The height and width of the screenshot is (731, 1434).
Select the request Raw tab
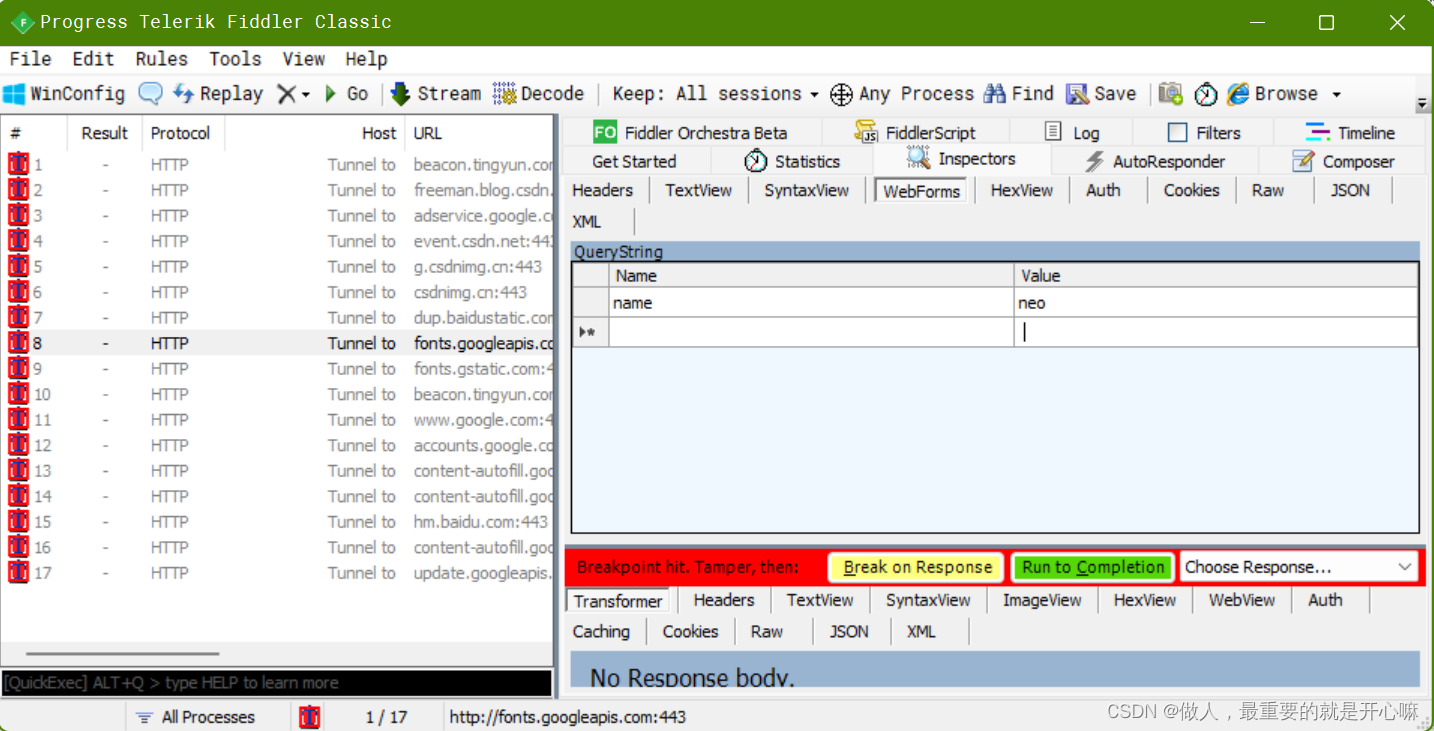1267,190
